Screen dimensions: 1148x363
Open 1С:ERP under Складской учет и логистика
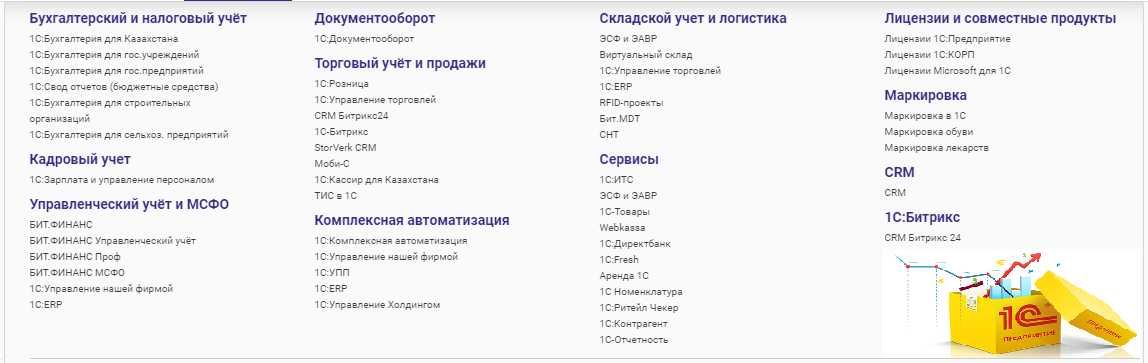coord(616,87)
